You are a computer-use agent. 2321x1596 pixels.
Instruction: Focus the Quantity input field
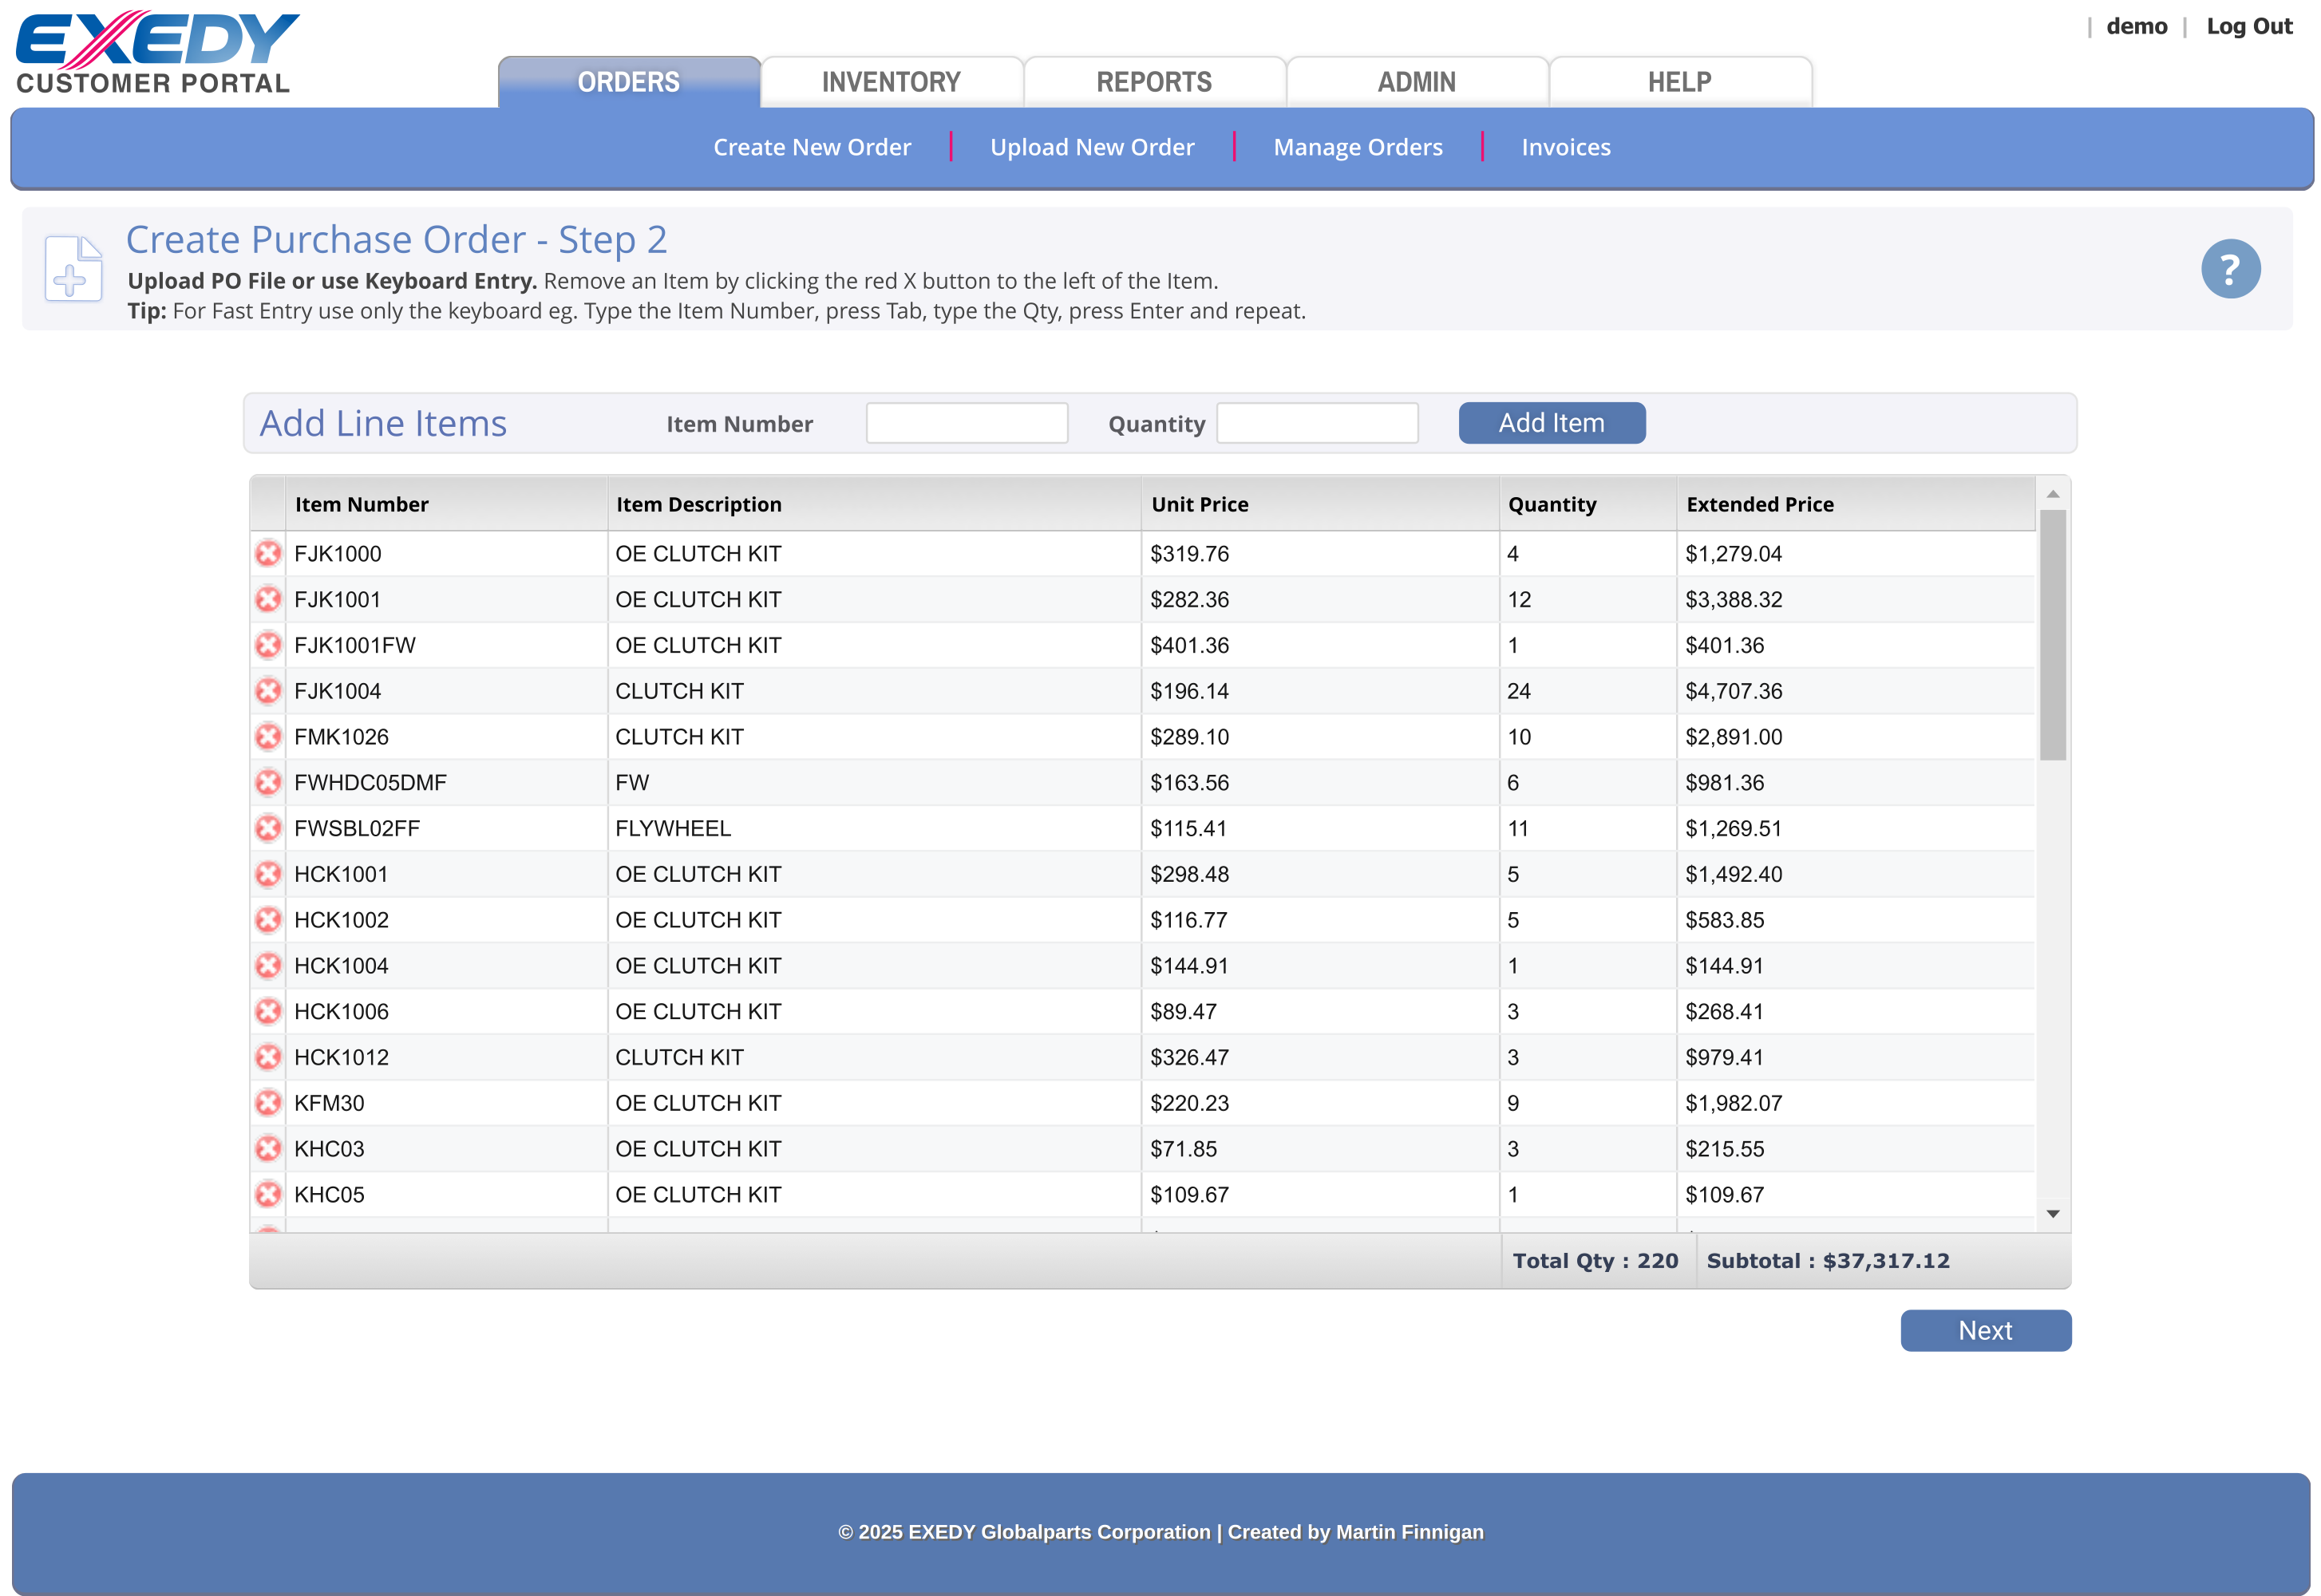(x=1317, y=423)
